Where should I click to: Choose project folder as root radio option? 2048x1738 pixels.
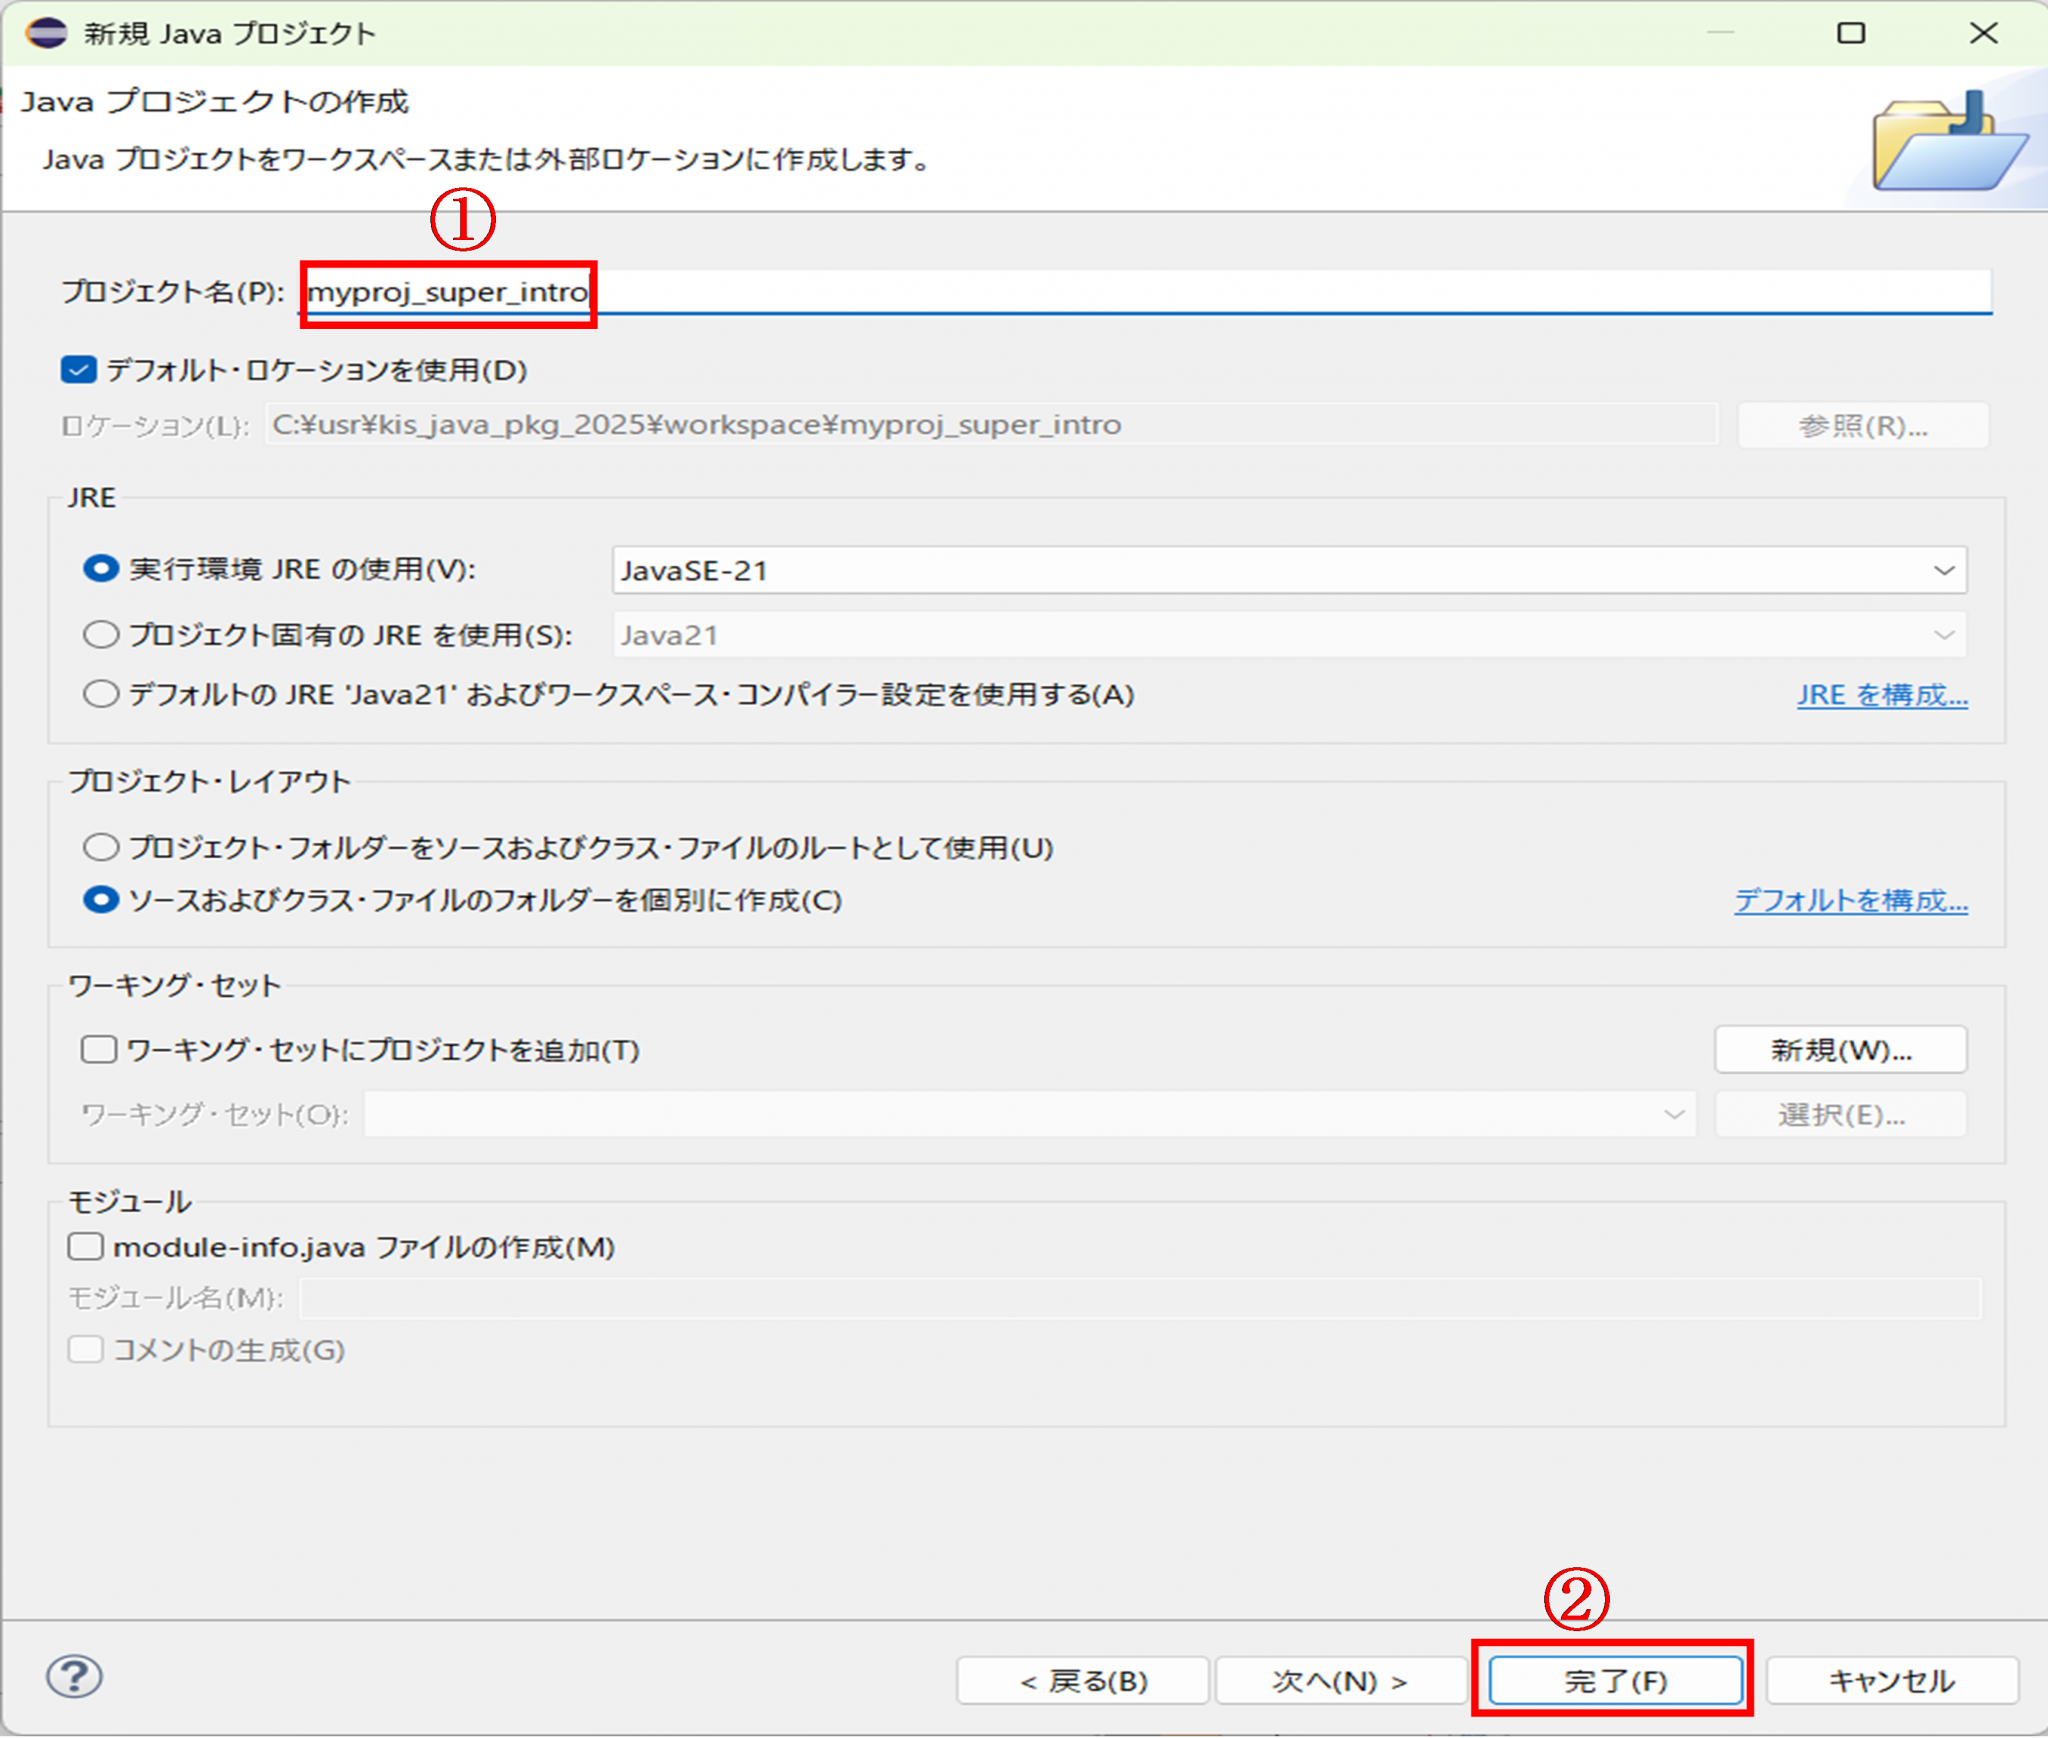point(100,848)
